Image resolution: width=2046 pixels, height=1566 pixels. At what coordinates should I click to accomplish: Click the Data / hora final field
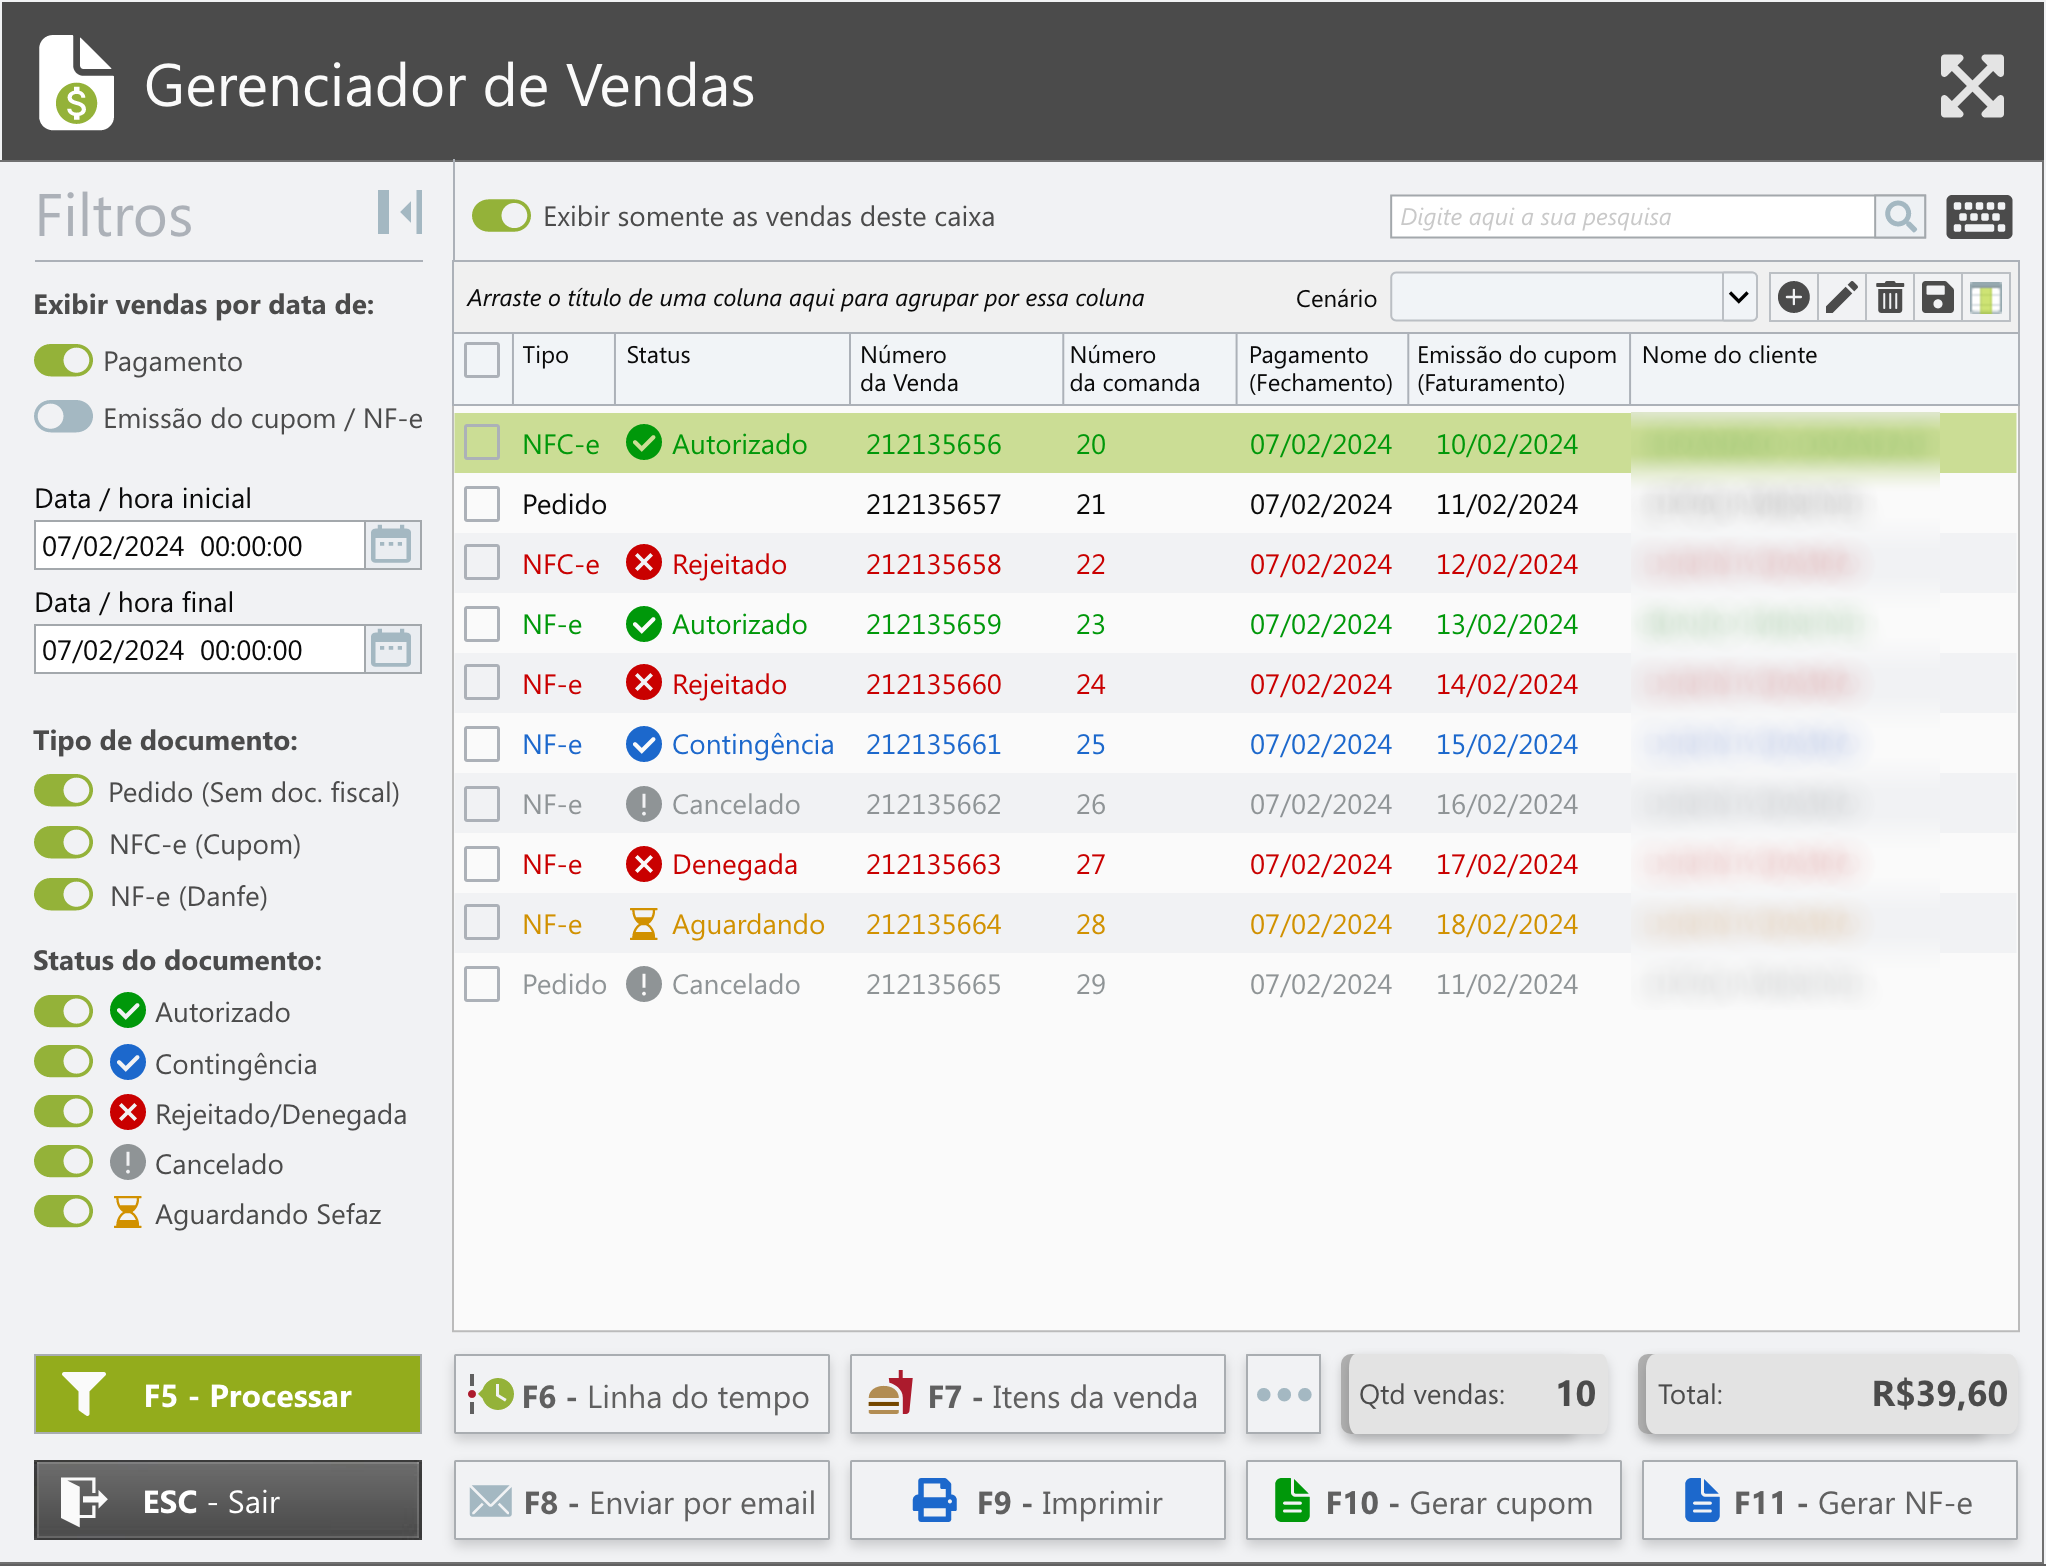coord(200,650)
